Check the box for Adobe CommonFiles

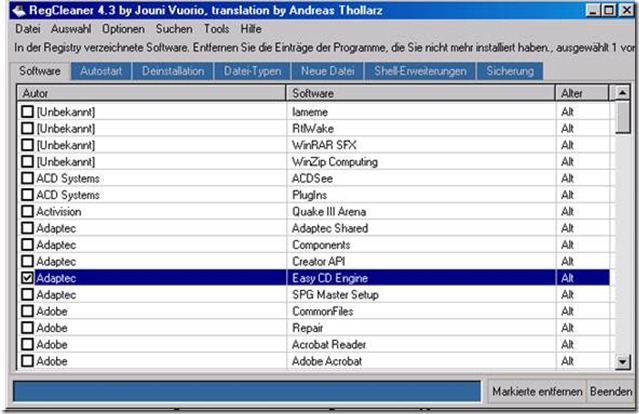pyautogui.click(x=27, y=311)
